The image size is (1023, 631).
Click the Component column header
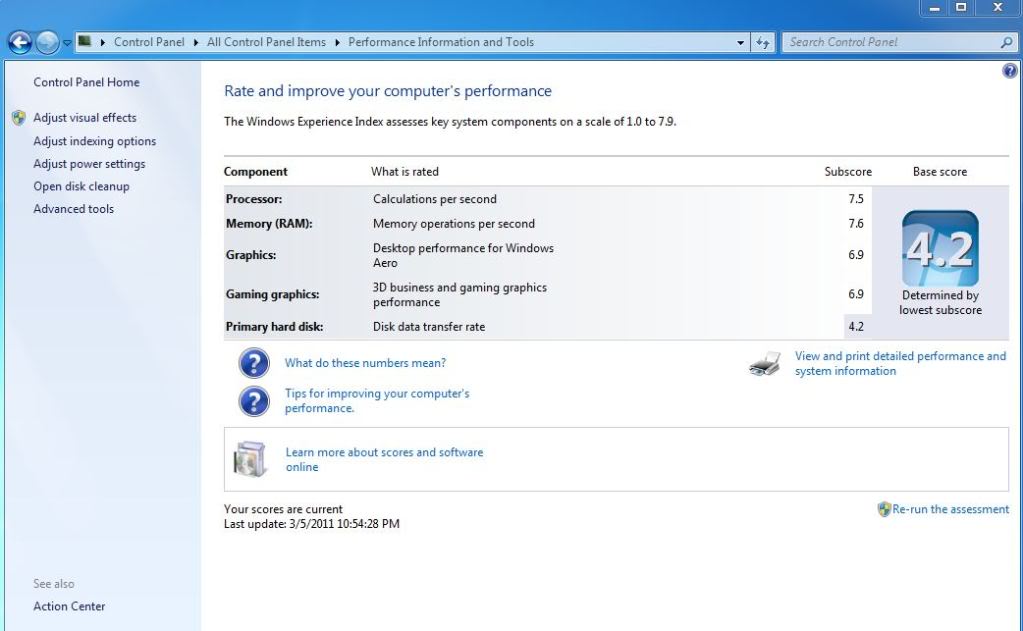[256, 172]
